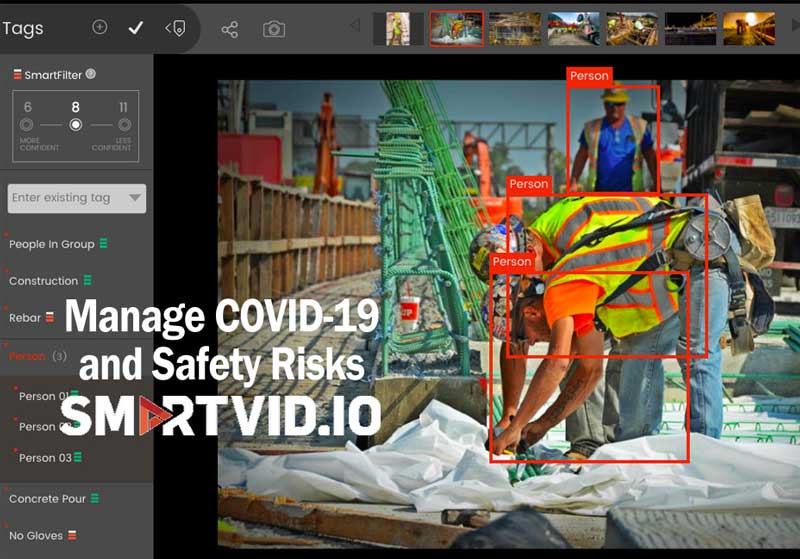The height and width of the screenshot is (559, 800).
Task: Click into the Enter existing tag field
Action: tap(77, 198)
